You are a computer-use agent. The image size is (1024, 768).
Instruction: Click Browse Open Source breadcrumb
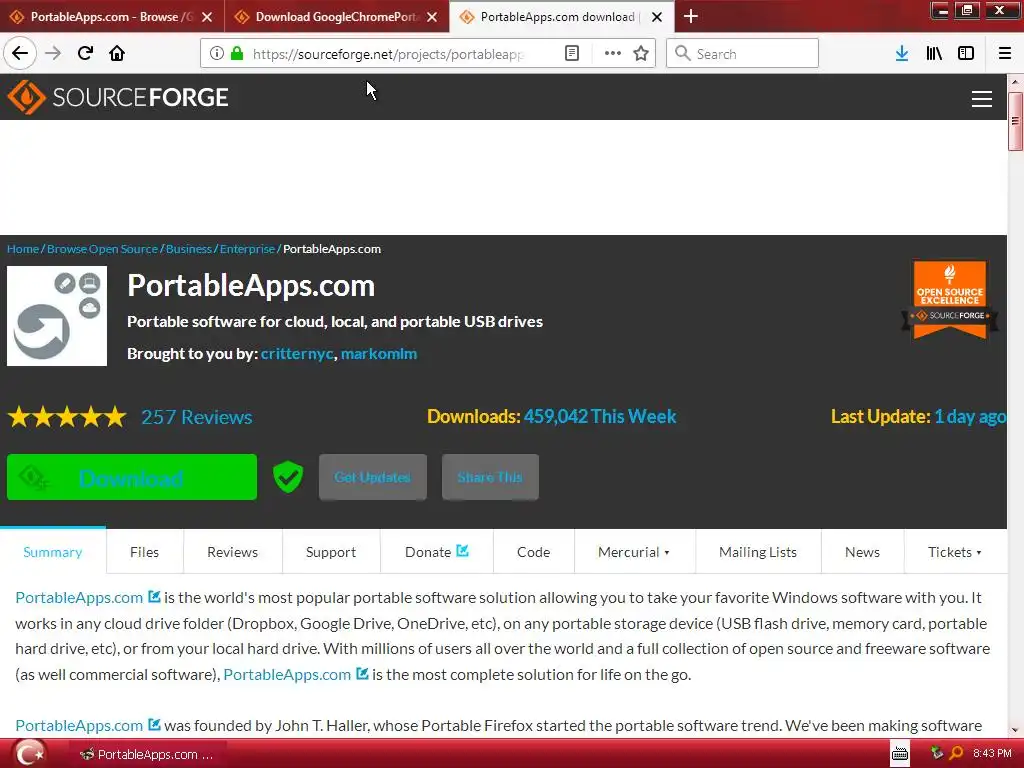coord(103,249)
